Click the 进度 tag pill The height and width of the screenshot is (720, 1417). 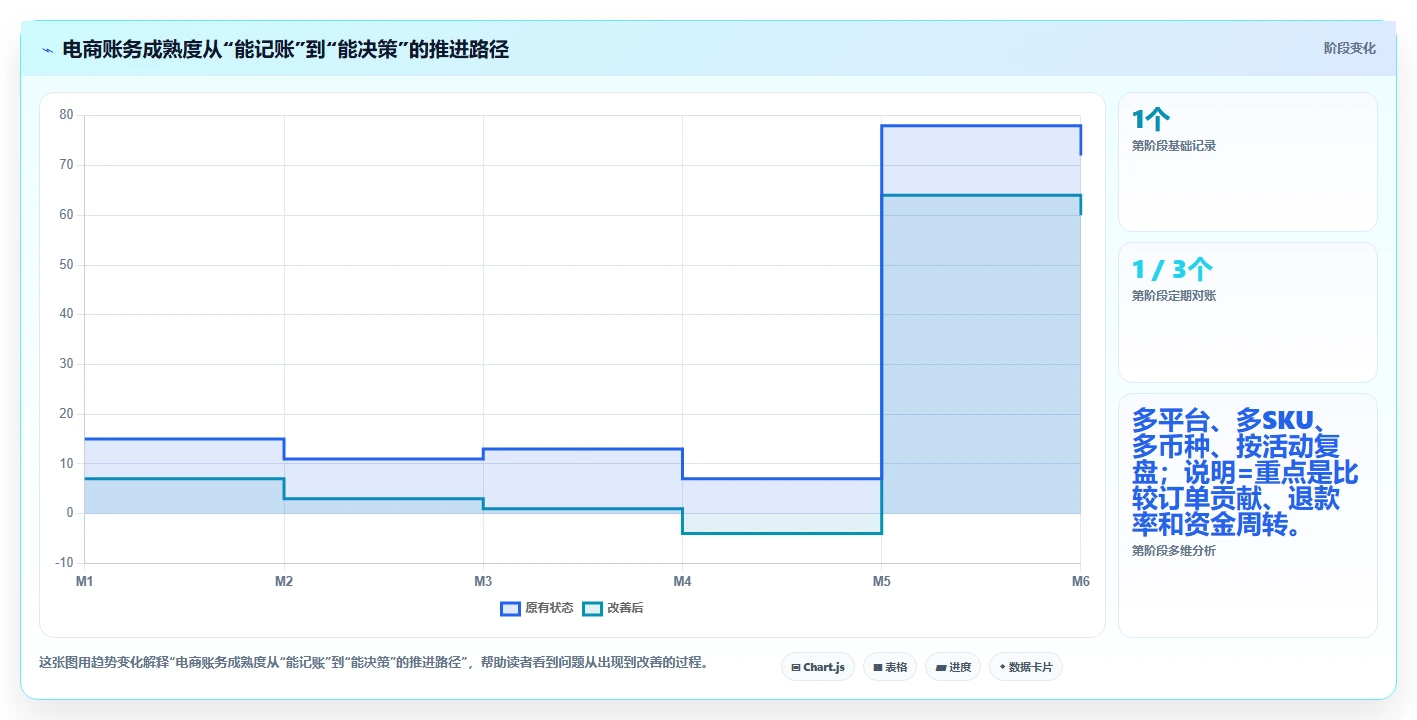click(953, 667)
